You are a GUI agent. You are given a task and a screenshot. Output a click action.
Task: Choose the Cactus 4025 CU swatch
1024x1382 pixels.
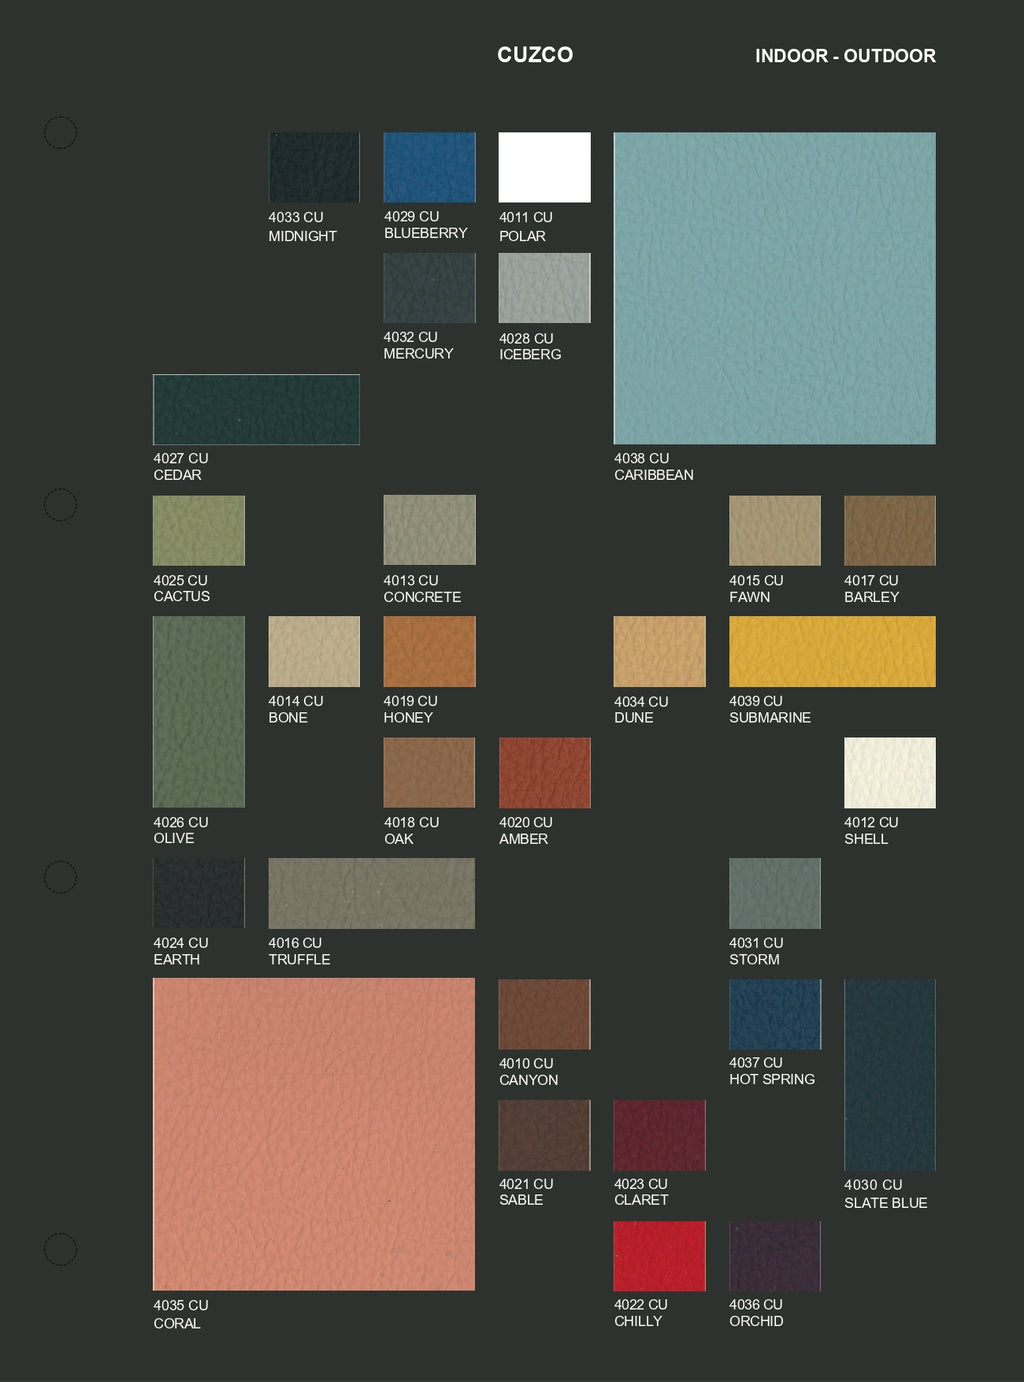pos(199,530)
